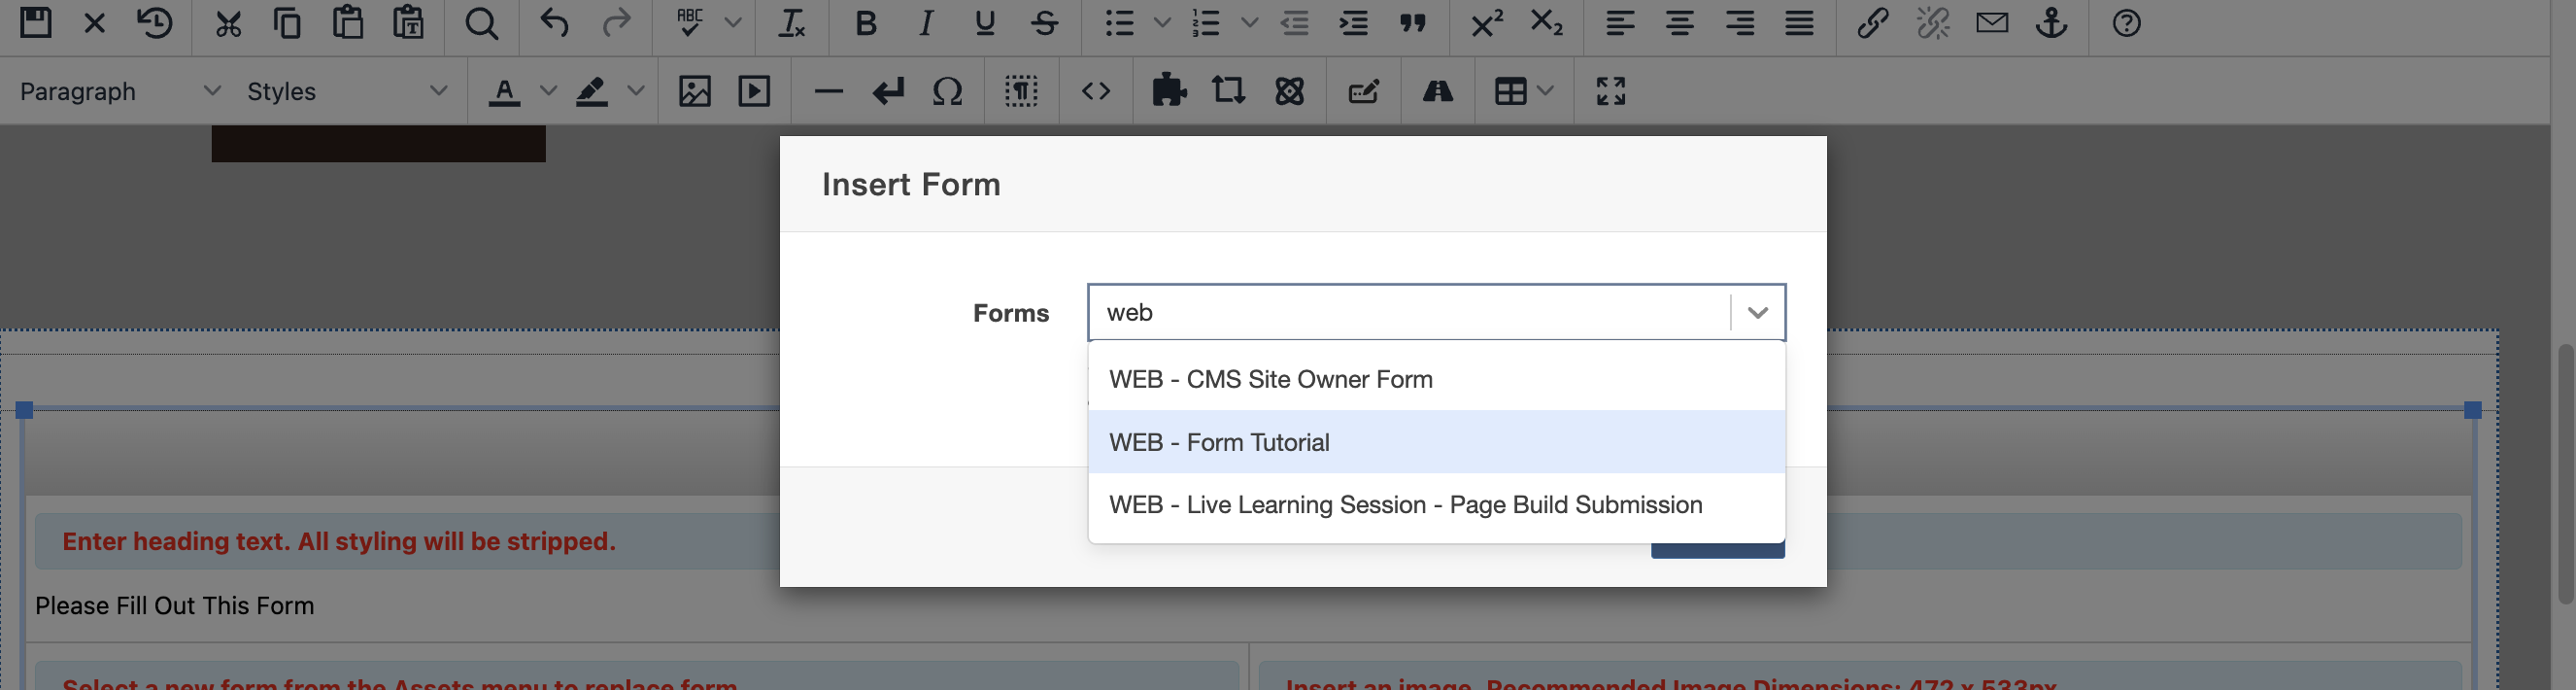Screen dimensions: 2576x690
Task: Open highlight color picker arrow
Action: [x=635, y=91]
